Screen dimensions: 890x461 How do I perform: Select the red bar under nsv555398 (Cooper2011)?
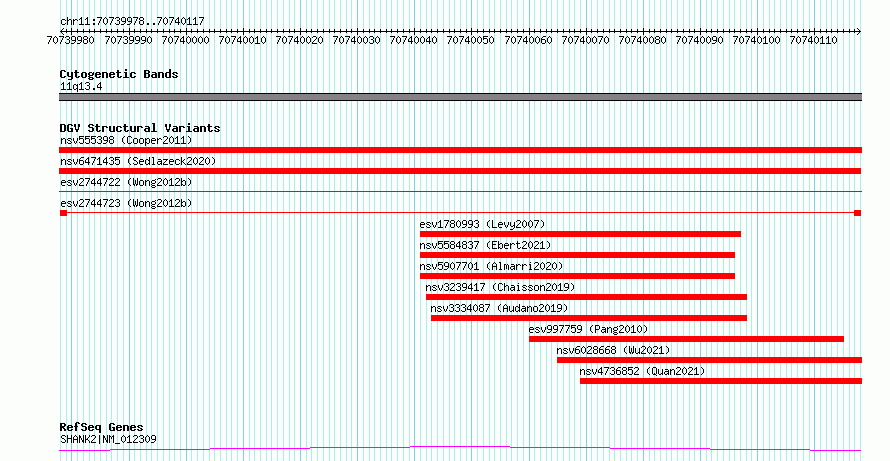click(460, 150)
